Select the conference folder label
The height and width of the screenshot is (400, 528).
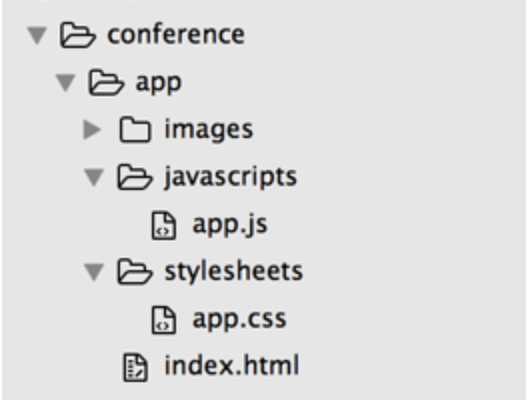[x=176, y=35]
